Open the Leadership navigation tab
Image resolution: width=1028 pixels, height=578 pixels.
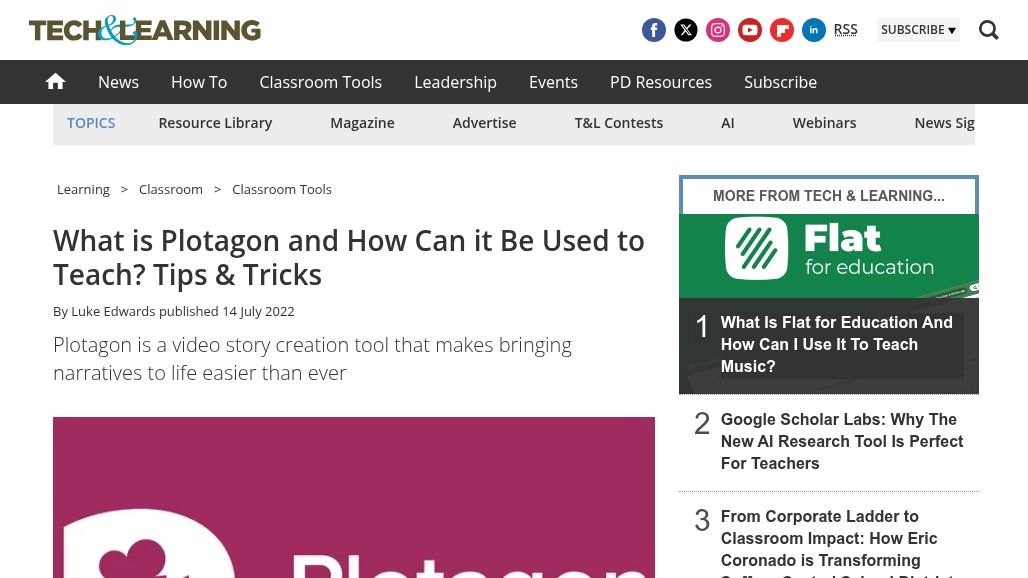[455, 82]
